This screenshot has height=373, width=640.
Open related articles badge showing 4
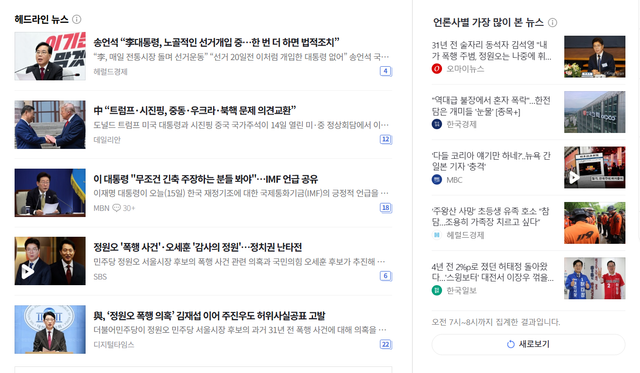point(385,71)
